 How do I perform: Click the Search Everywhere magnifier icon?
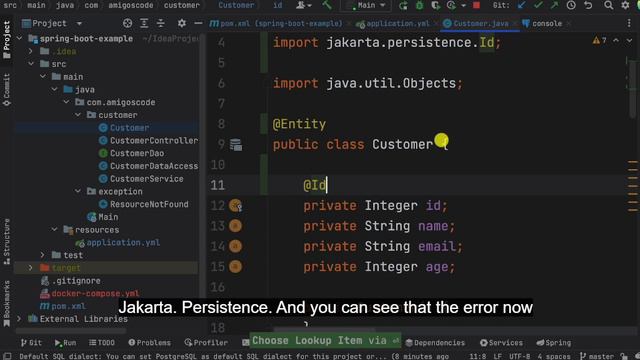coord(608,5)
